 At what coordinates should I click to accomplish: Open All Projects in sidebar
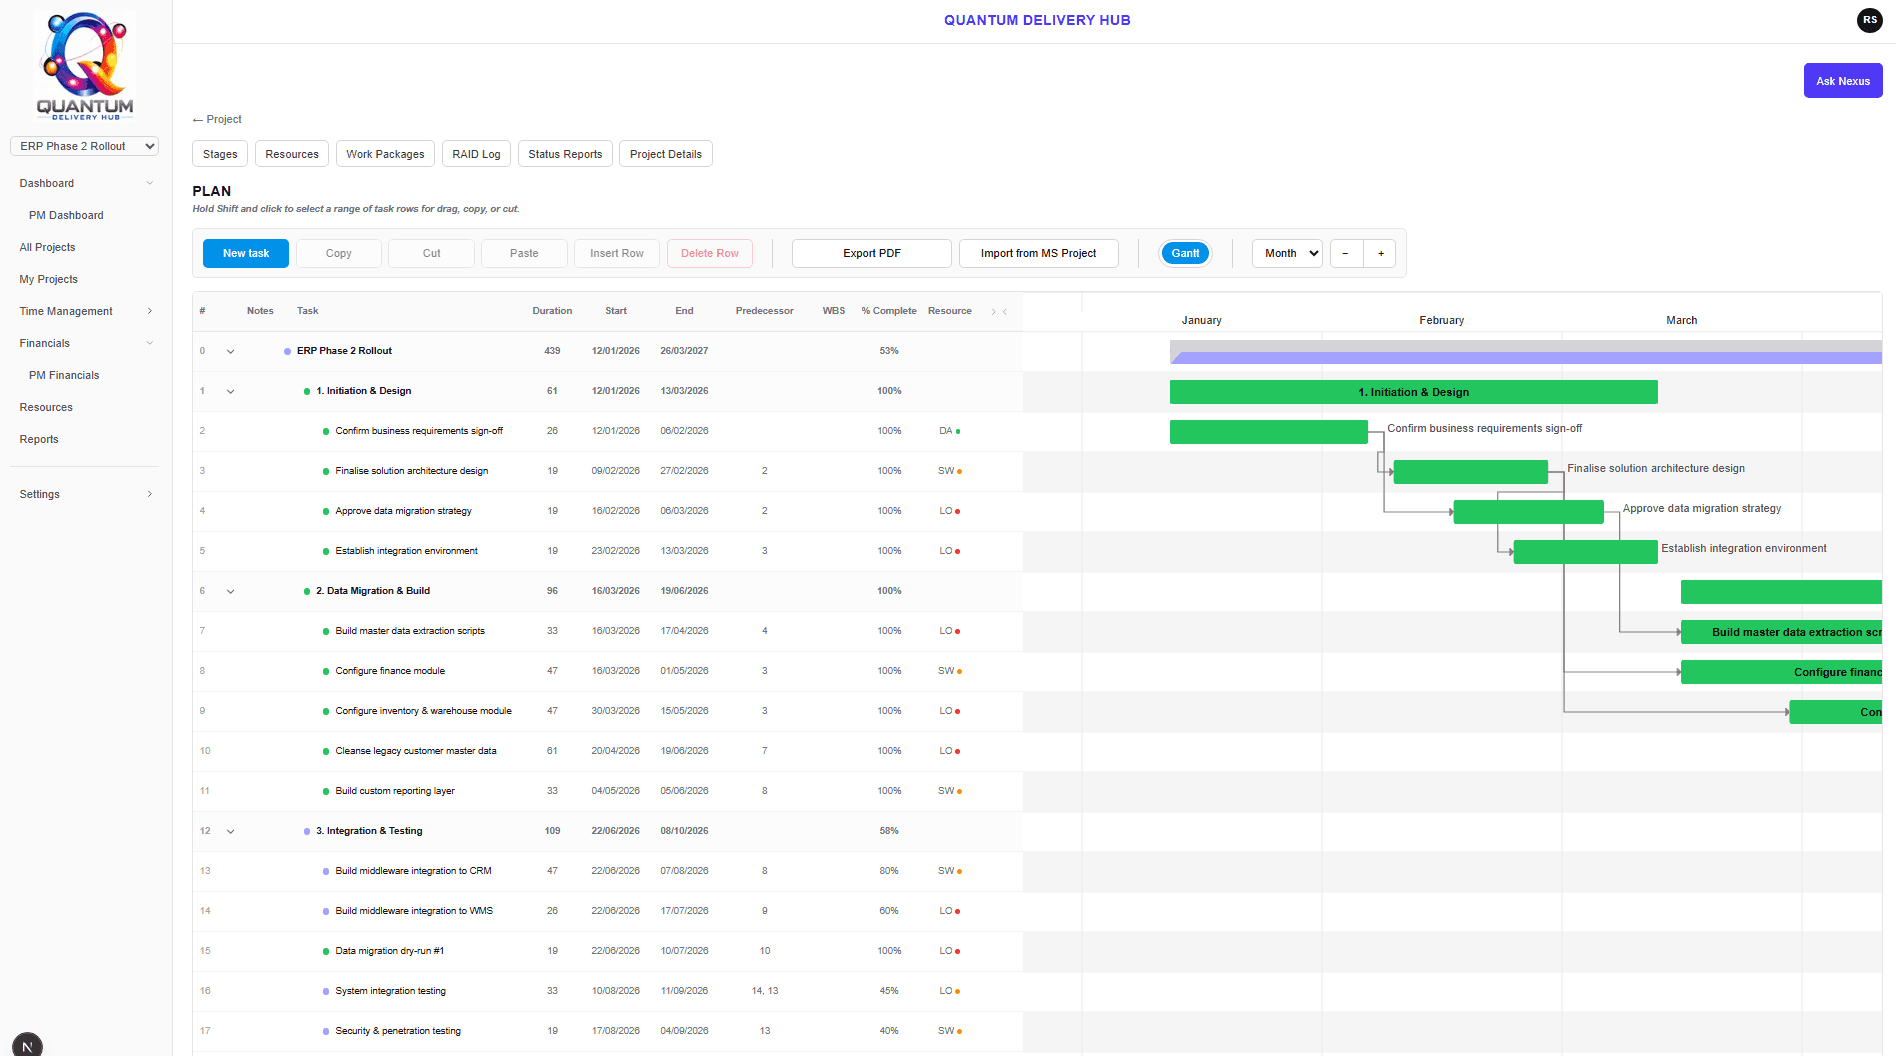(47, 247)
